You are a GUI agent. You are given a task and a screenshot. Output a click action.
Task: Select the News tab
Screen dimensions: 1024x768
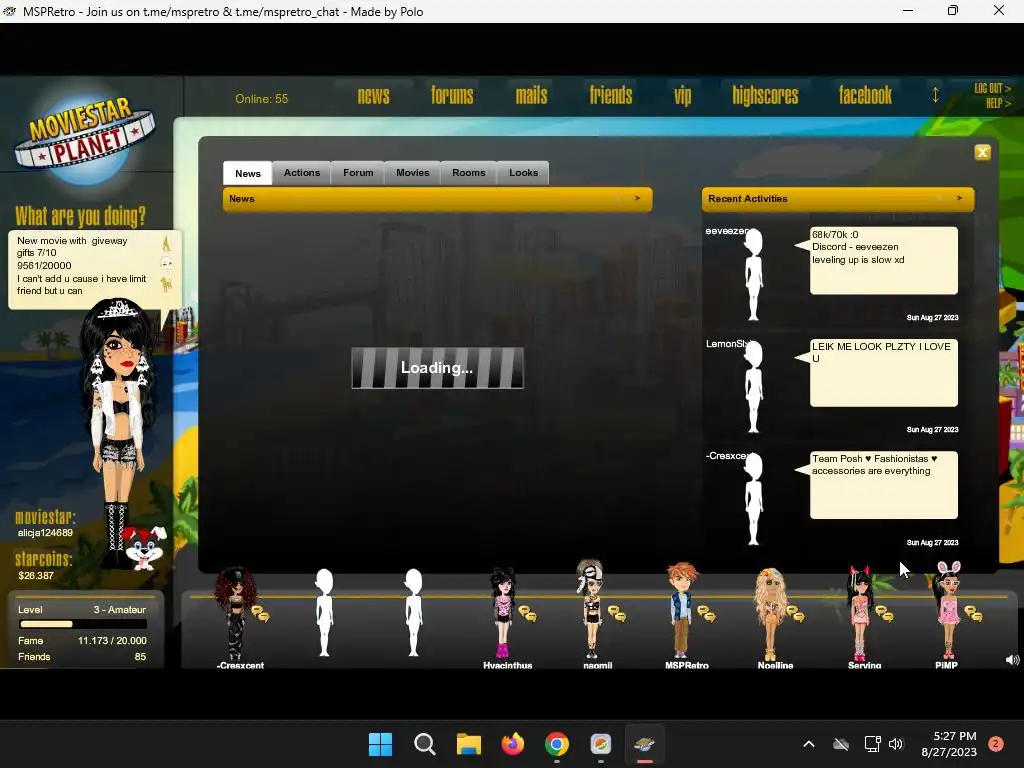click(x=248, y=173)
